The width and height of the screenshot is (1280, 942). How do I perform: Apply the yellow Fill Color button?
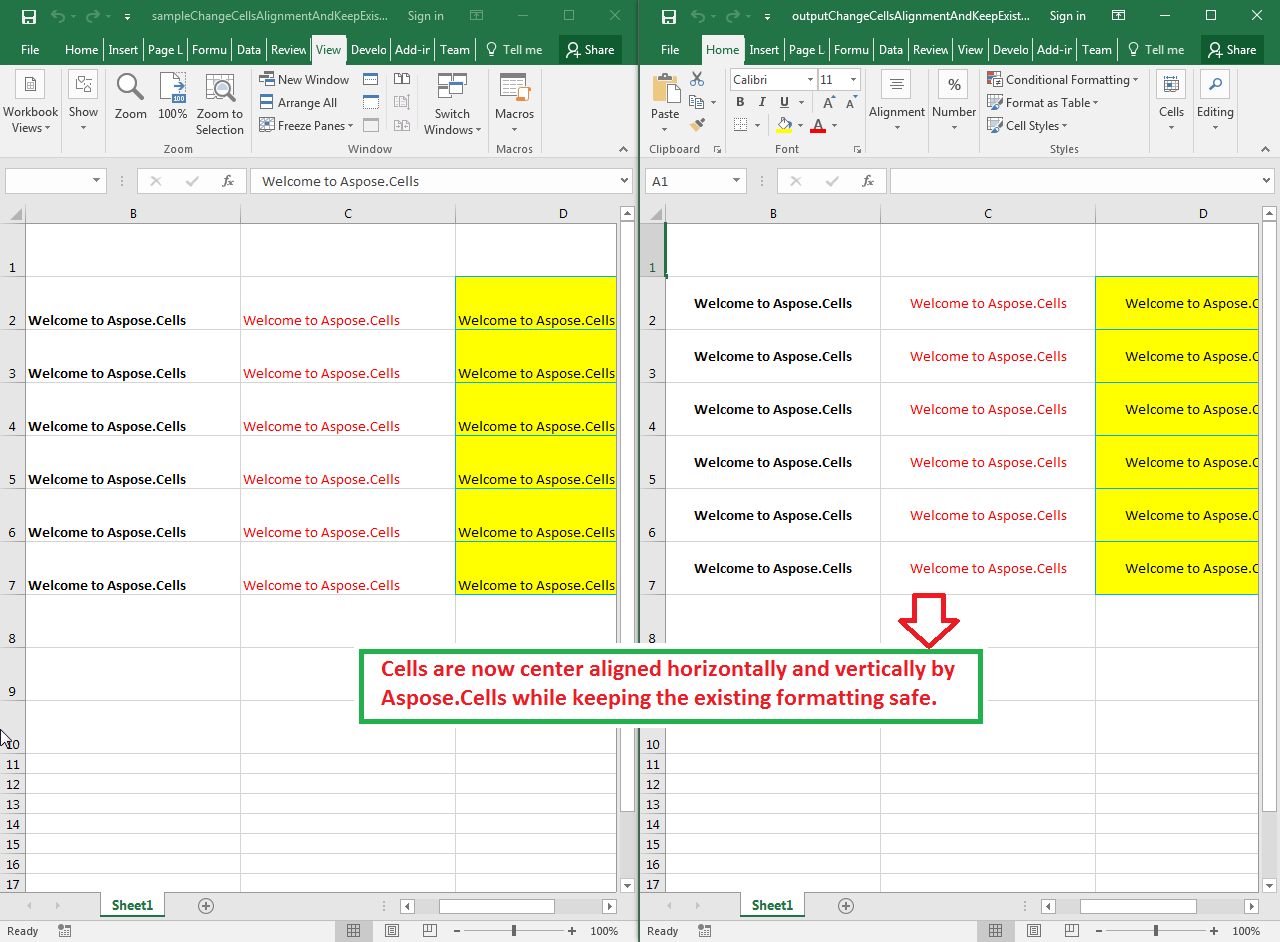coord(783,126)
